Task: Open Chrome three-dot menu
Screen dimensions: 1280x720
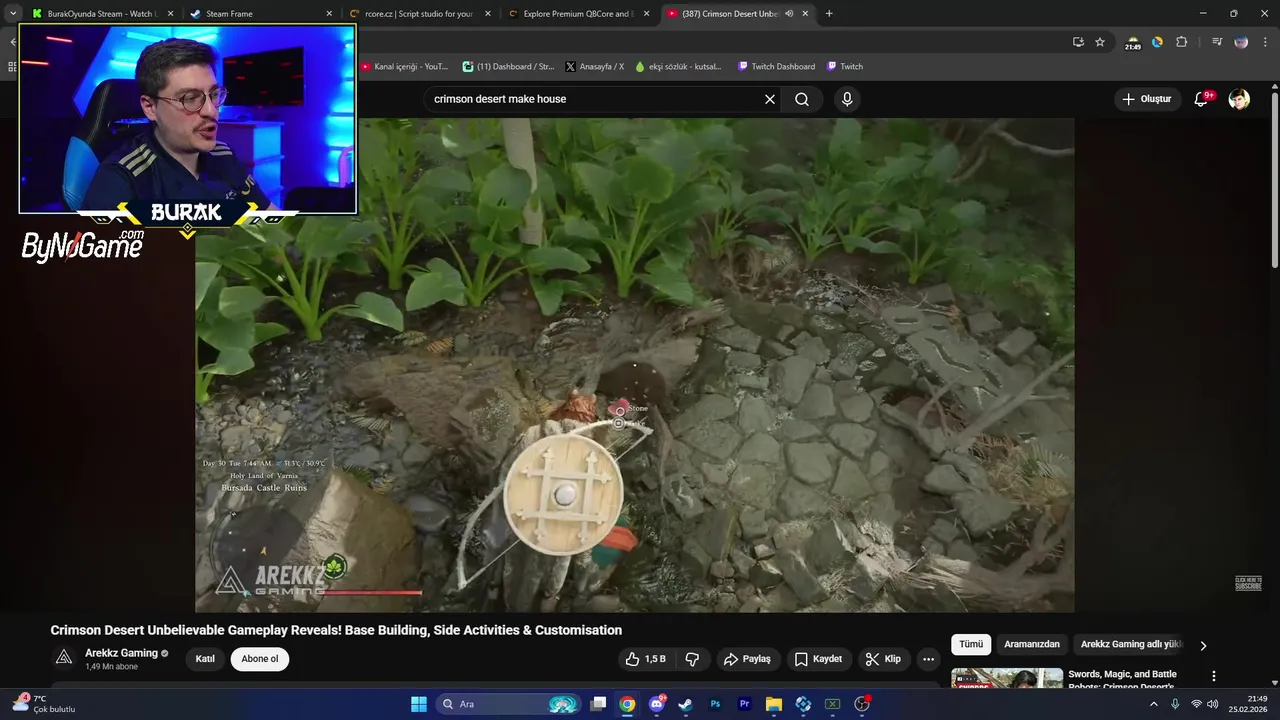Action: click(x=1266, y=42)
